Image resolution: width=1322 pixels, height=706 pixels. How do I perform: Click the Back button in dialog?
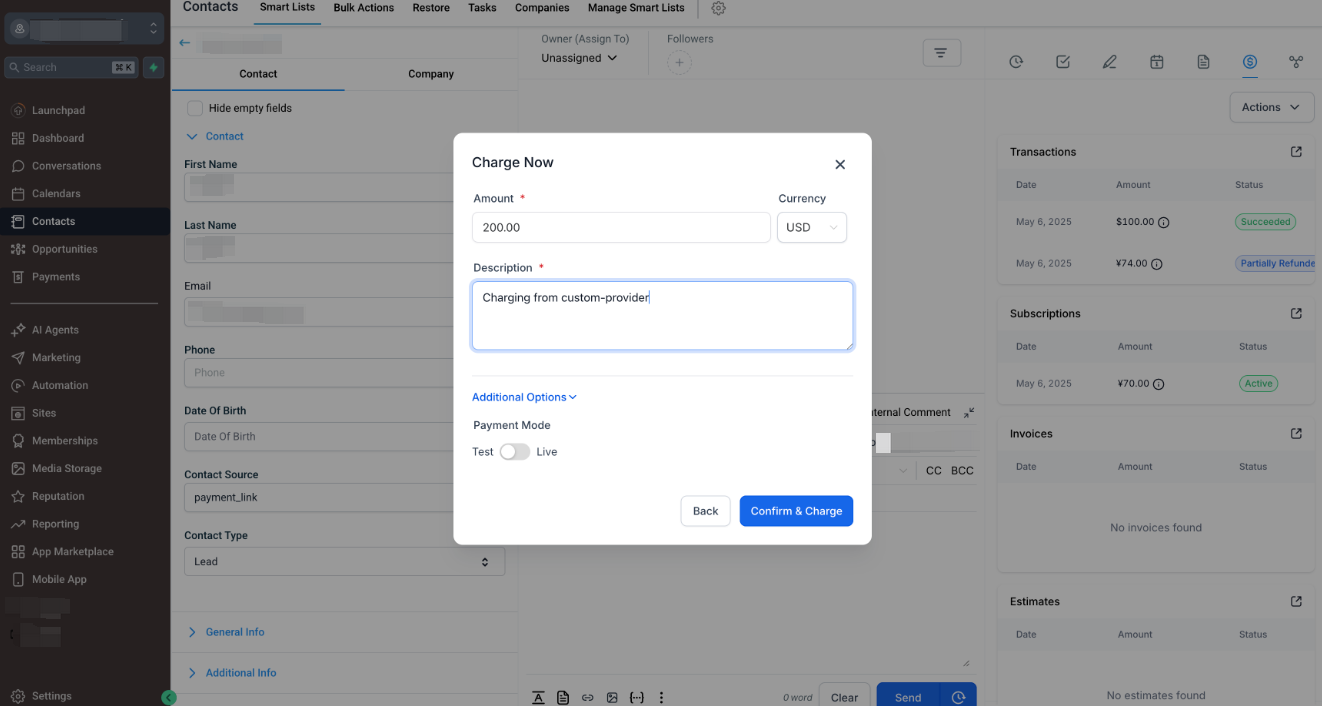click(705, 511)
